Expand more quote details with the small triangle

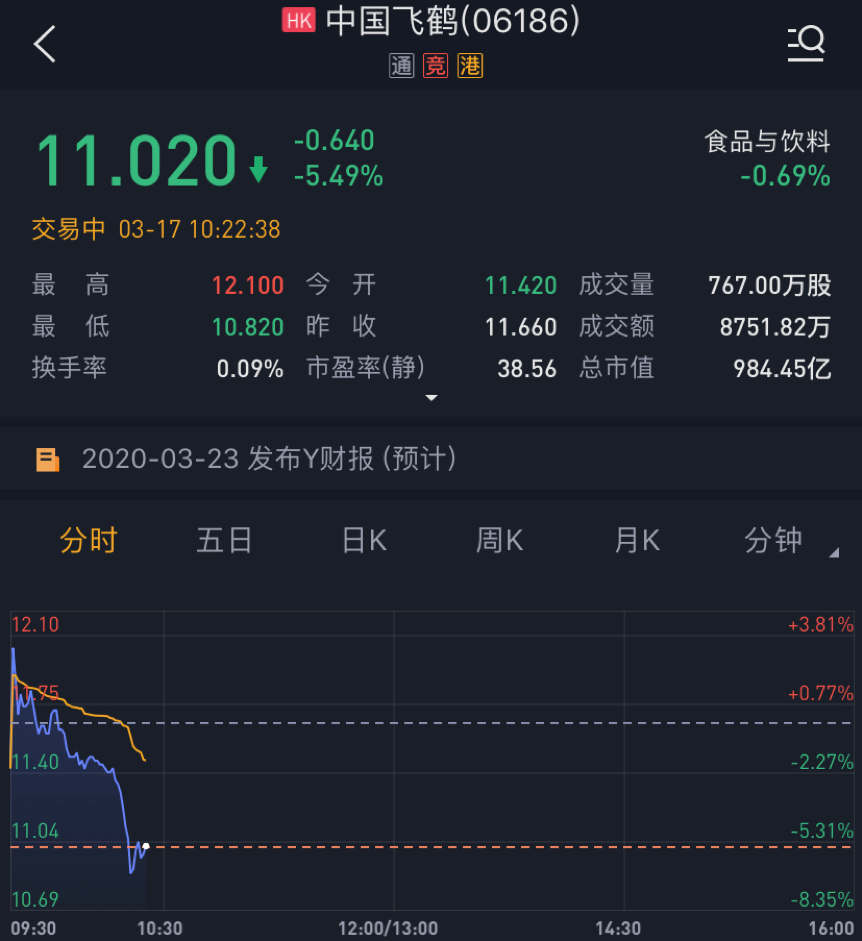(x=431, y=398)
